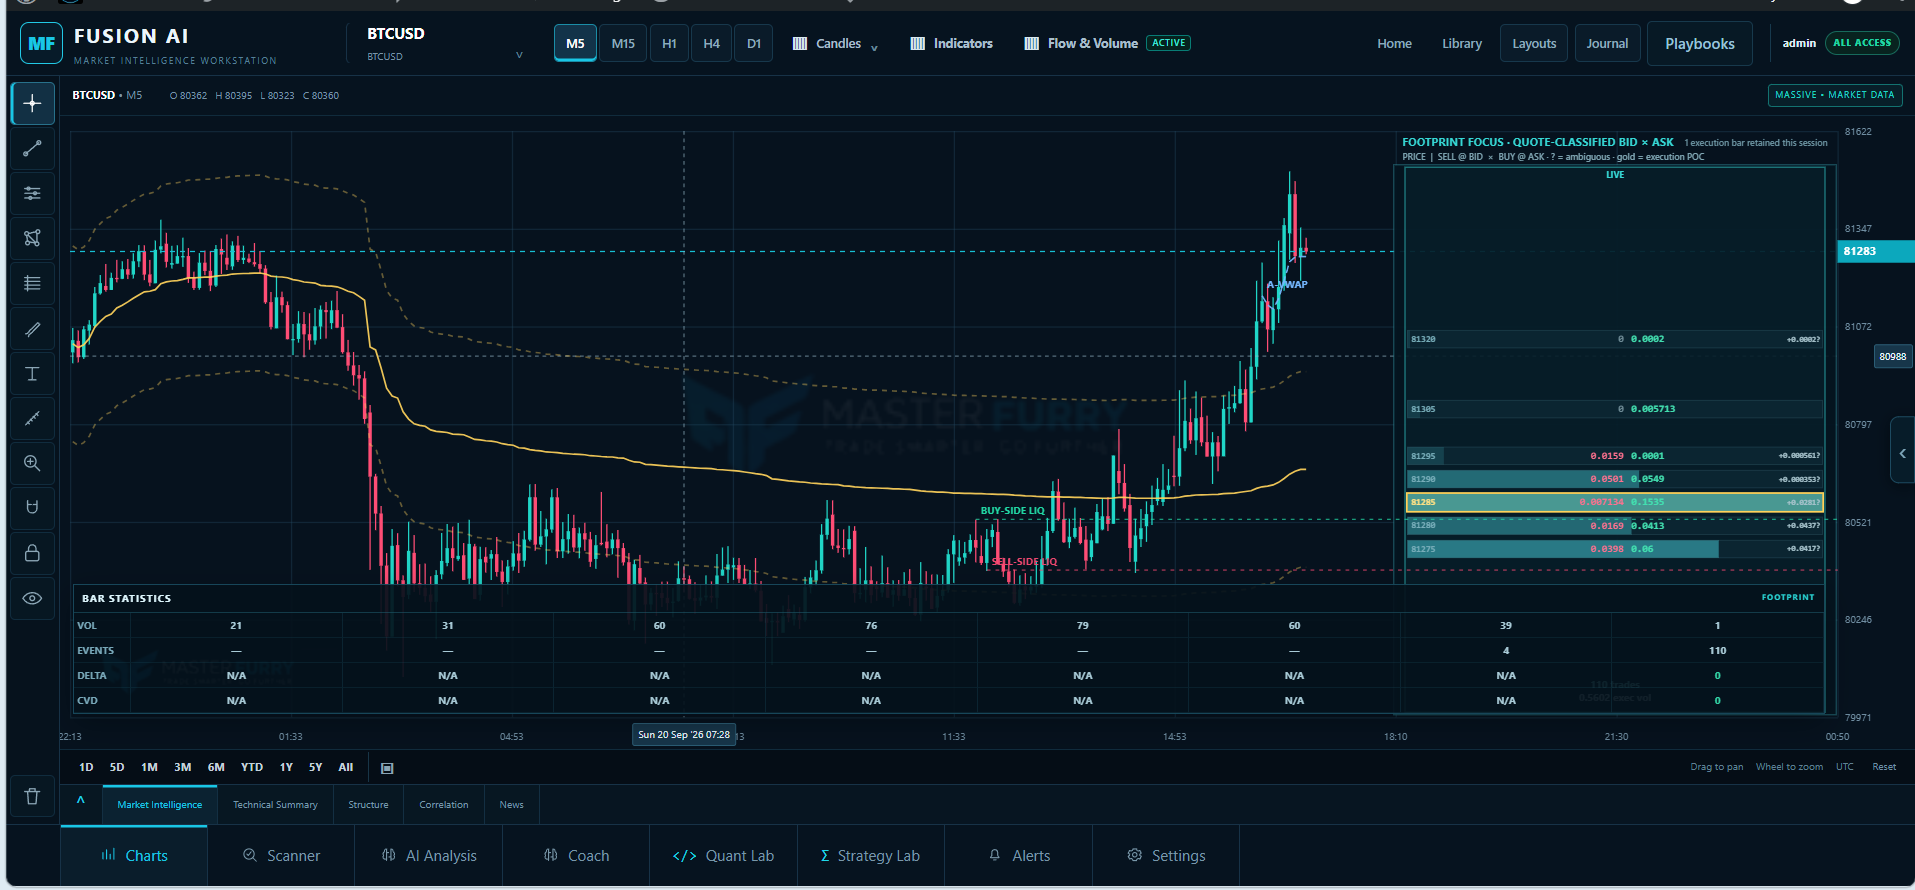Go to the Home page
The height and width of the screenshot is (890, 1915).
click(x=1394, y=43)
